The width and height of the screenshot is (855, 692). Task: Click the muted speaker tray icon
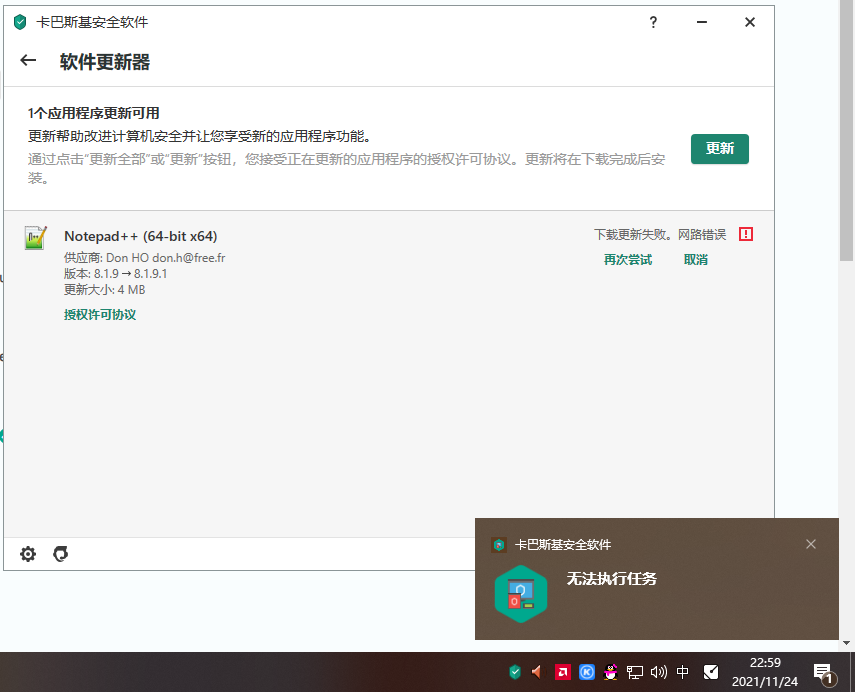538,672
